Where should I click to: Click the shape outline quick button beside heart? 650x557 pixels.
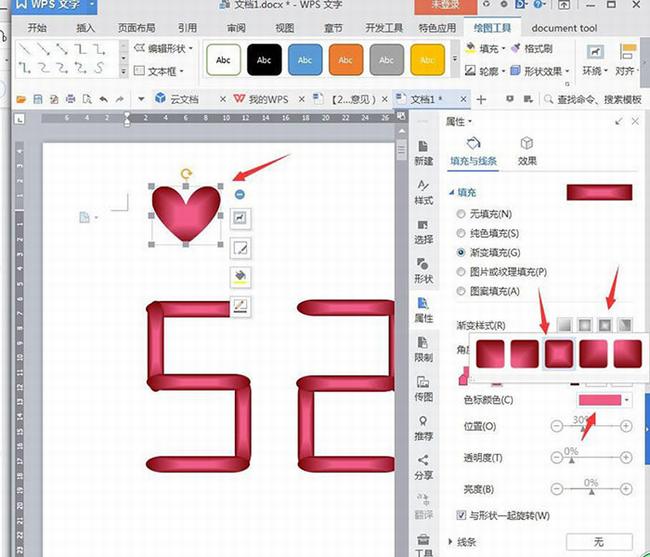click(240, 307)
